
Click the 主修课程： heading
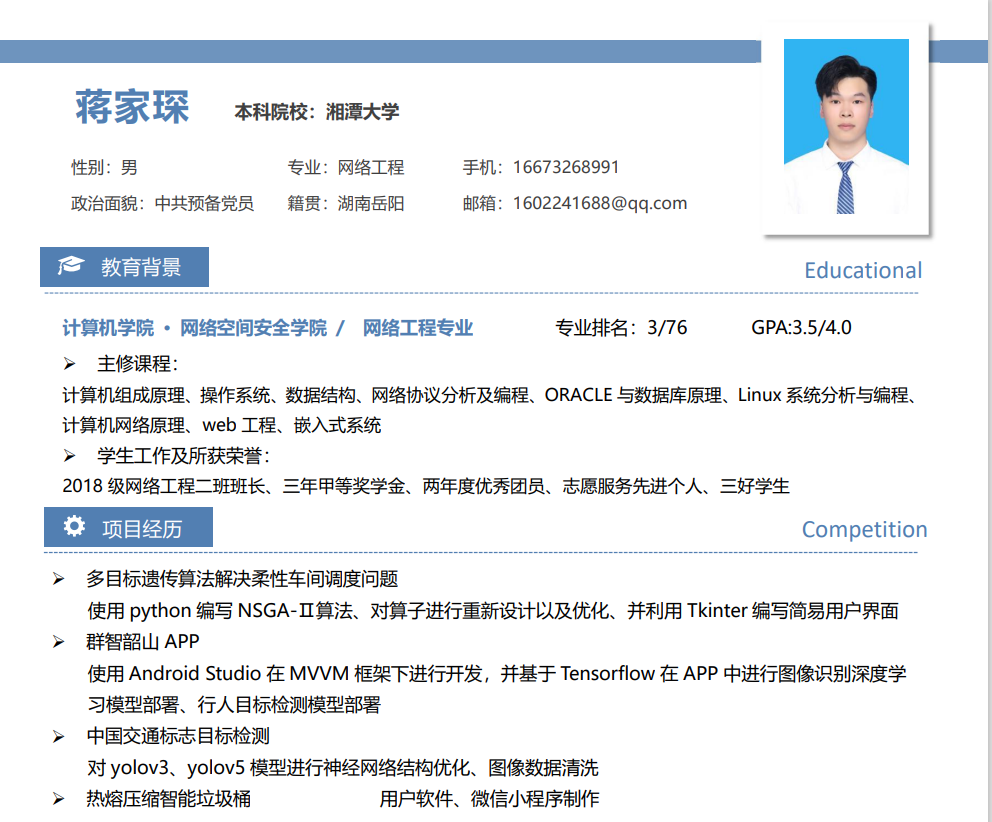coord(138,364)
